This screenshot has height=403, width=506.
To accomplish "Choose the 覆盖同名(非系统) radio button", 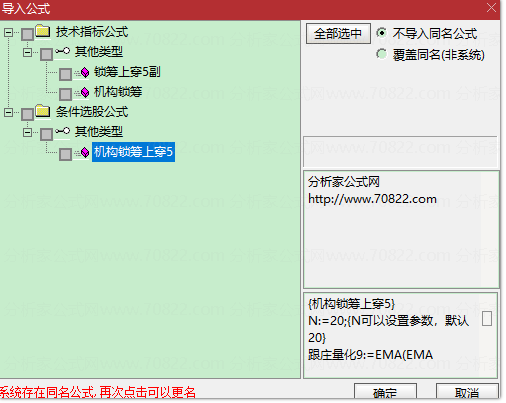I will click(x=382, y=54).
